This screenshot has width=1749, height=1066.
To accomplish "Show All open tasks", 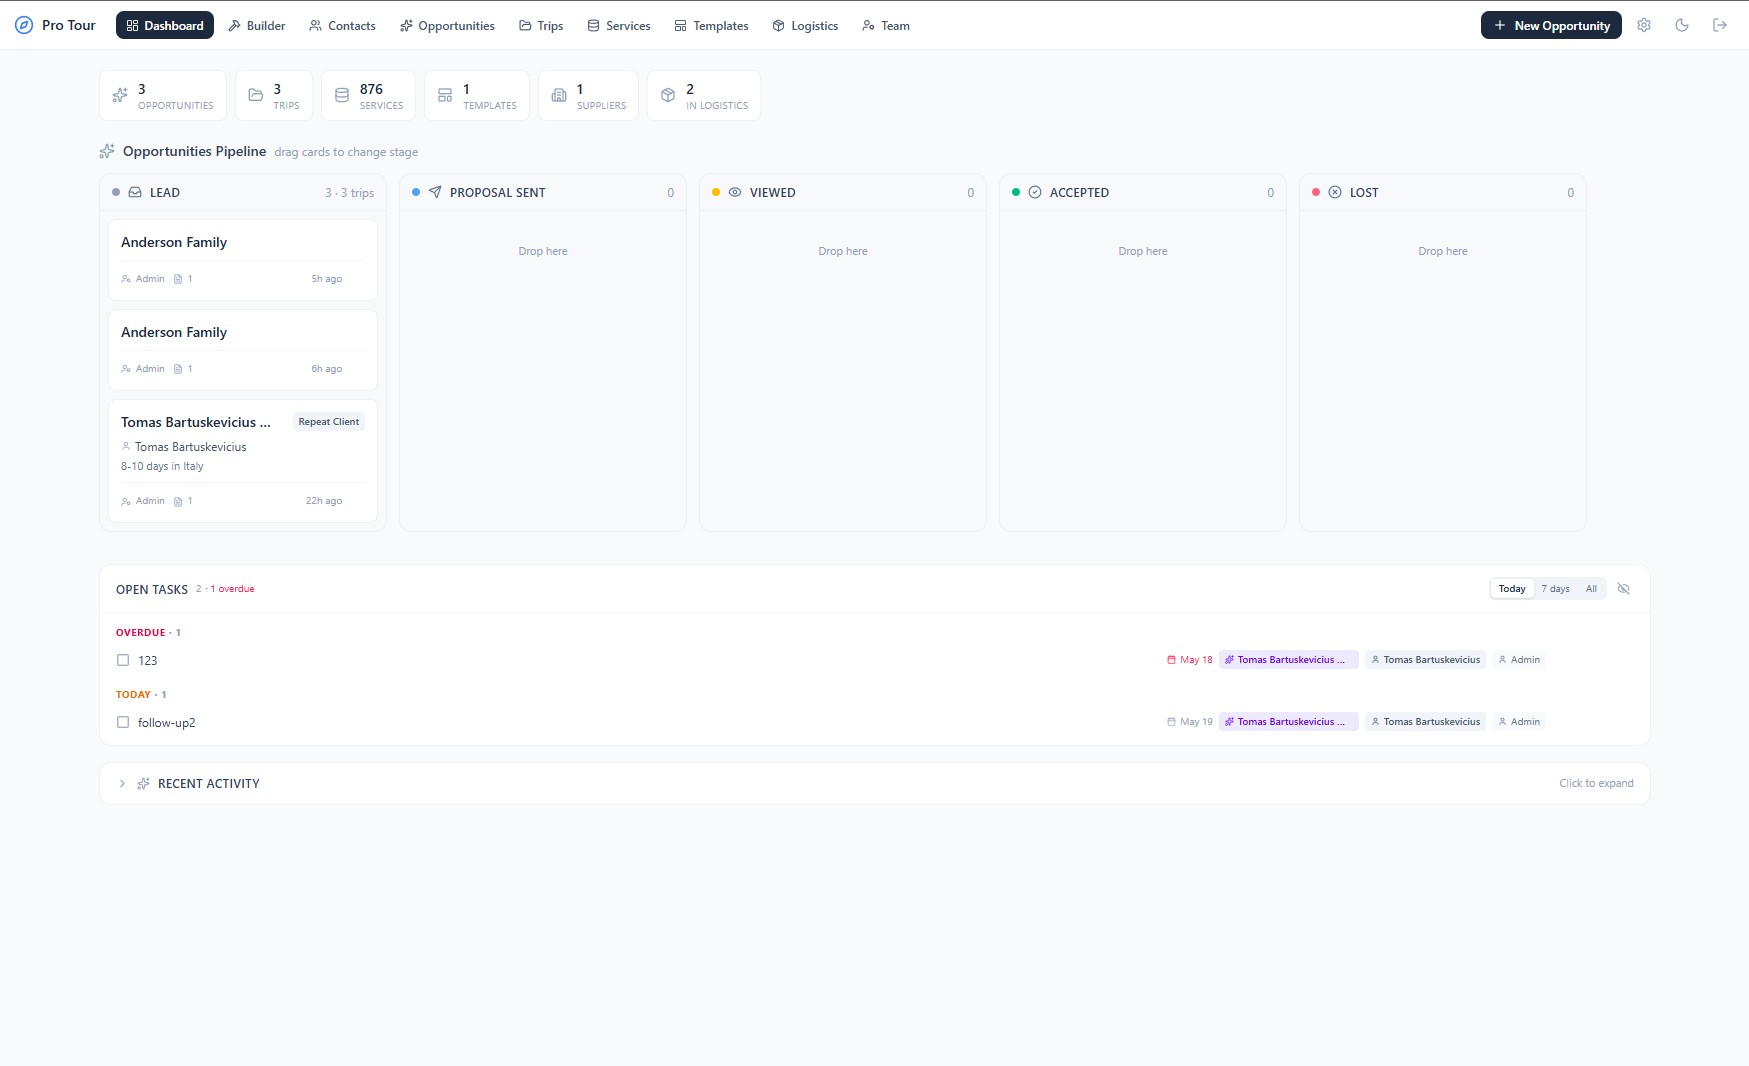I will (x=1591, y=589).
